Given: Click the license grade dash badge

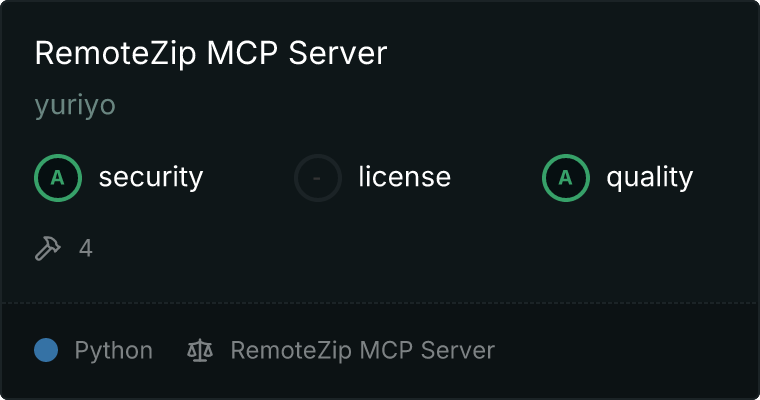Looking at the screenshot, I should coord(317,178).
